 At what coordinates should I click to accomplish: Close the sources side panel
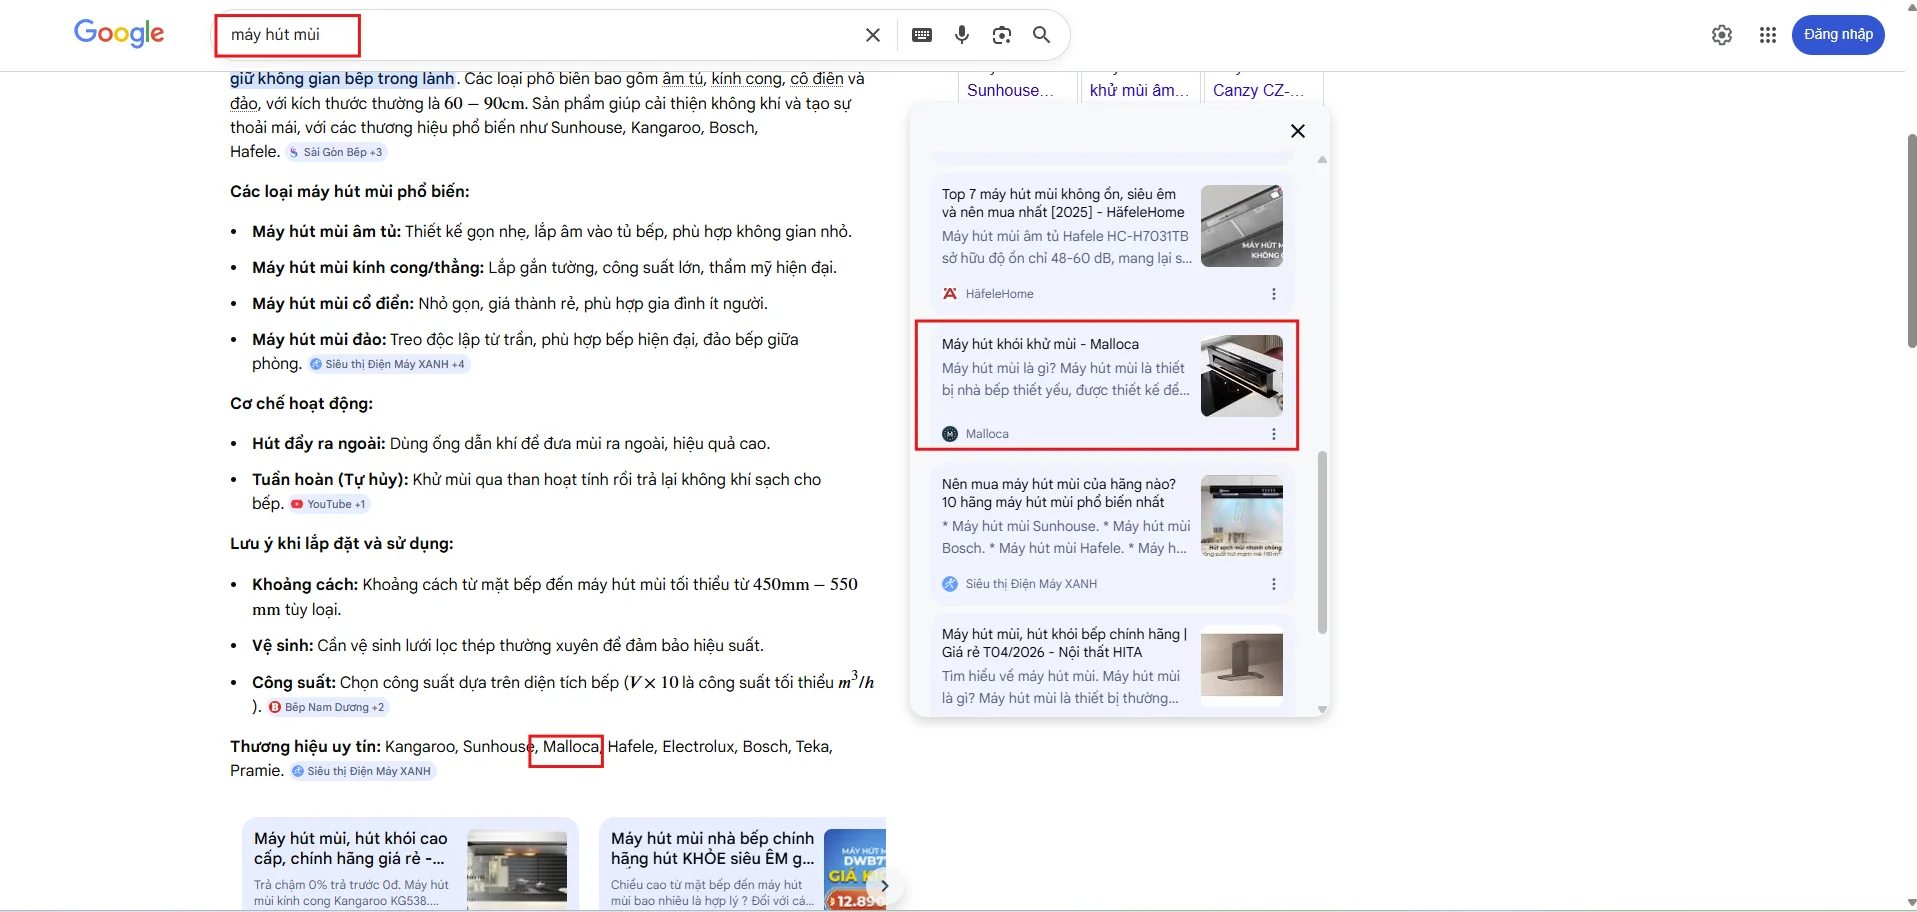1298,131
